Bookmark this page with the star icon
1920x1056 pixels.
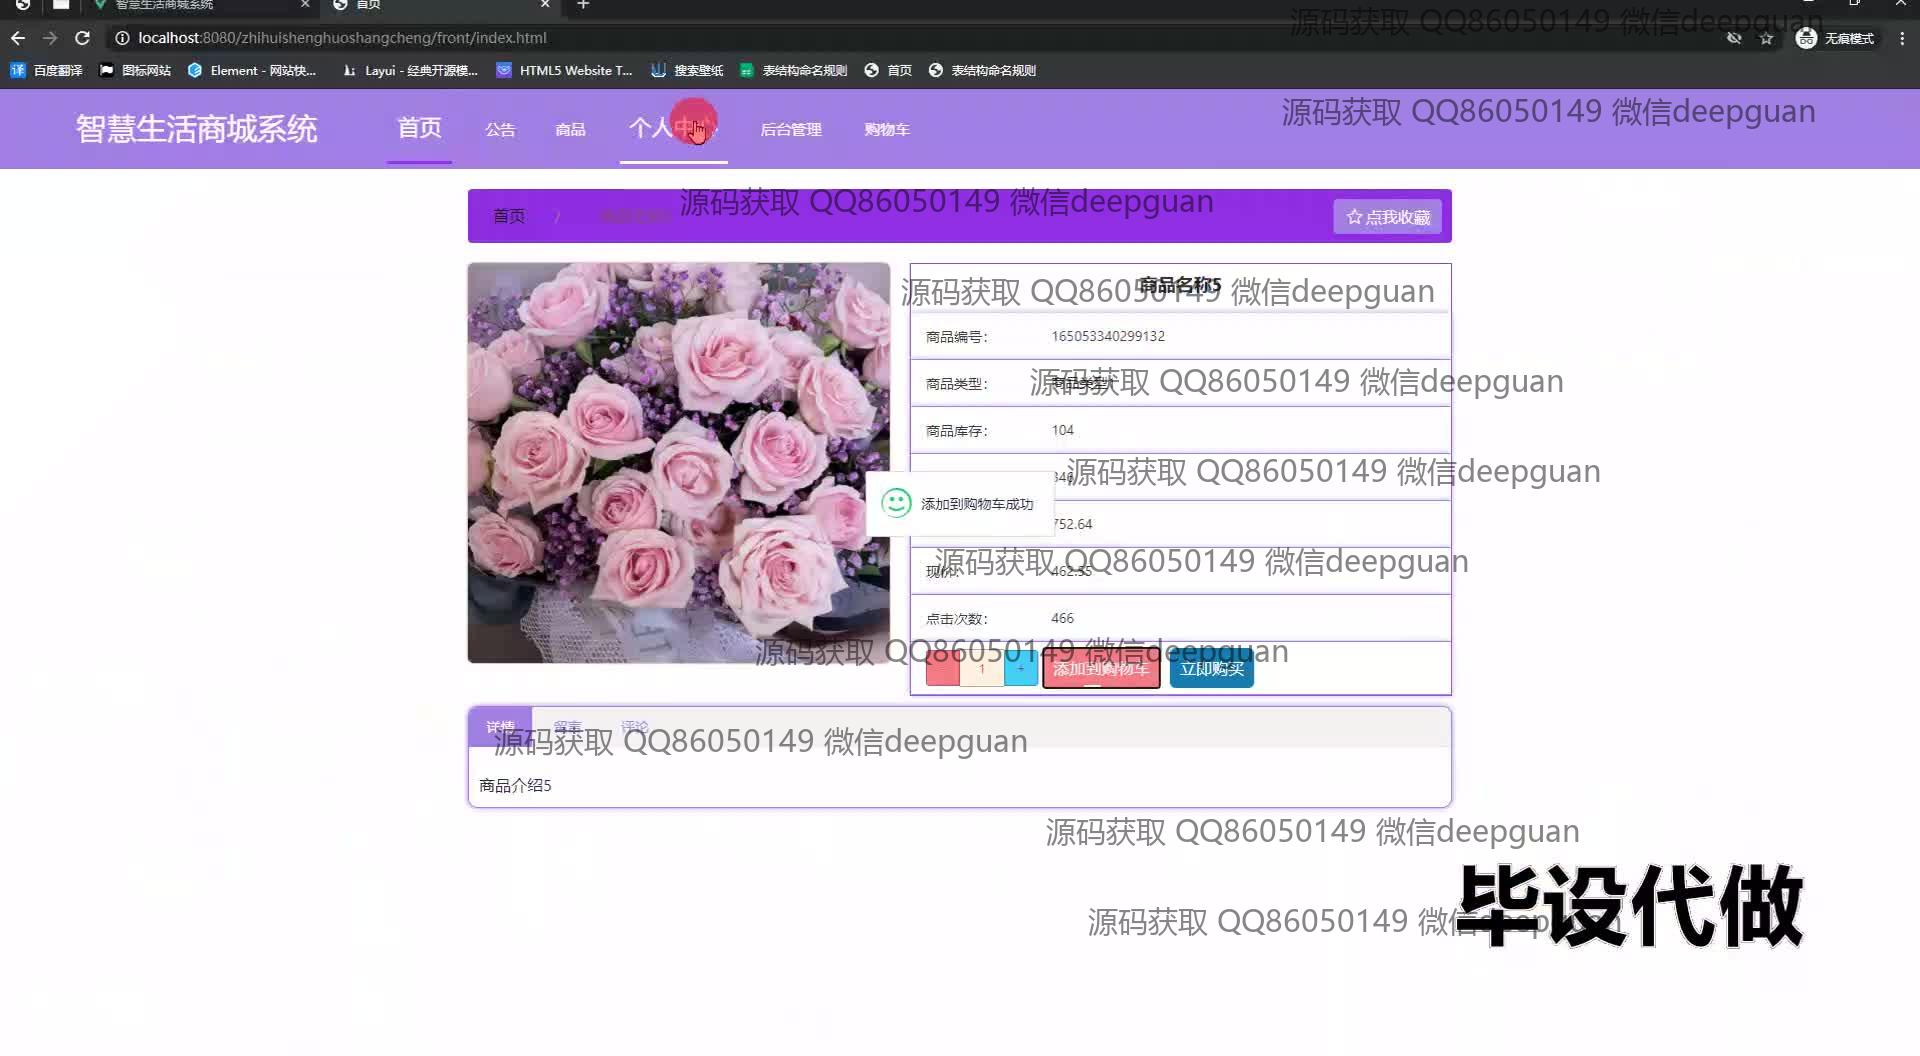click(x=1766, y=38)
